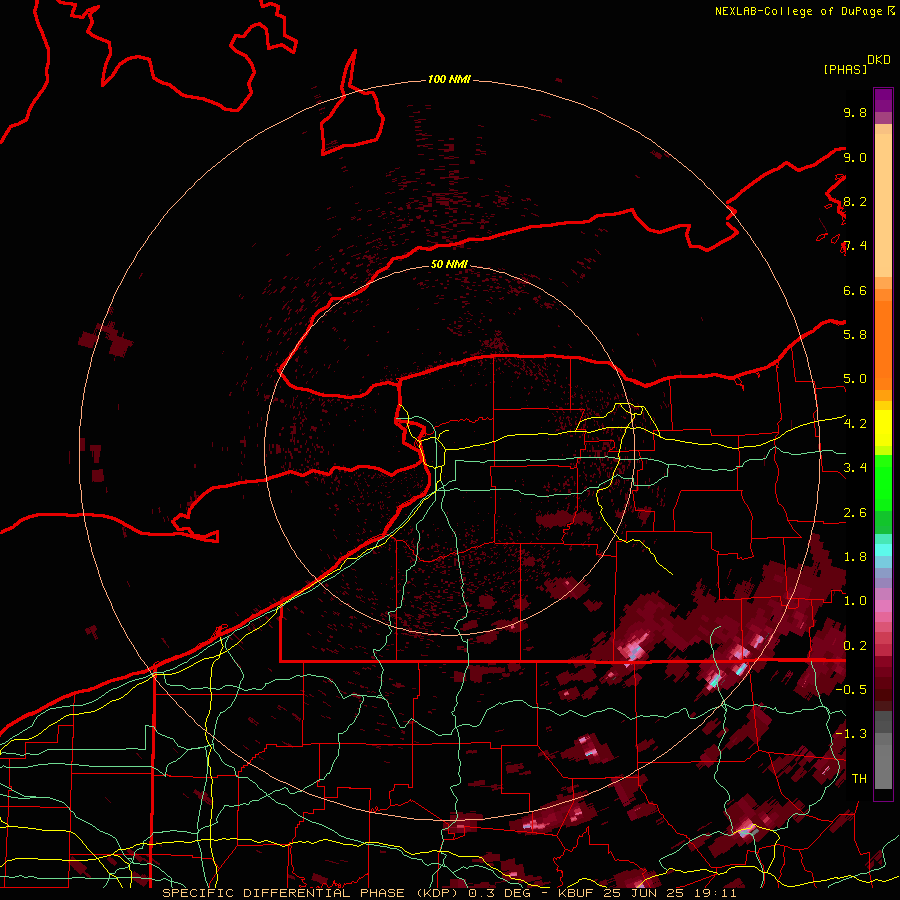The width and height of the screenshot is (900, 900).
Task: Click the 100 NMI range ring label
Action: (x=449, y=79)
